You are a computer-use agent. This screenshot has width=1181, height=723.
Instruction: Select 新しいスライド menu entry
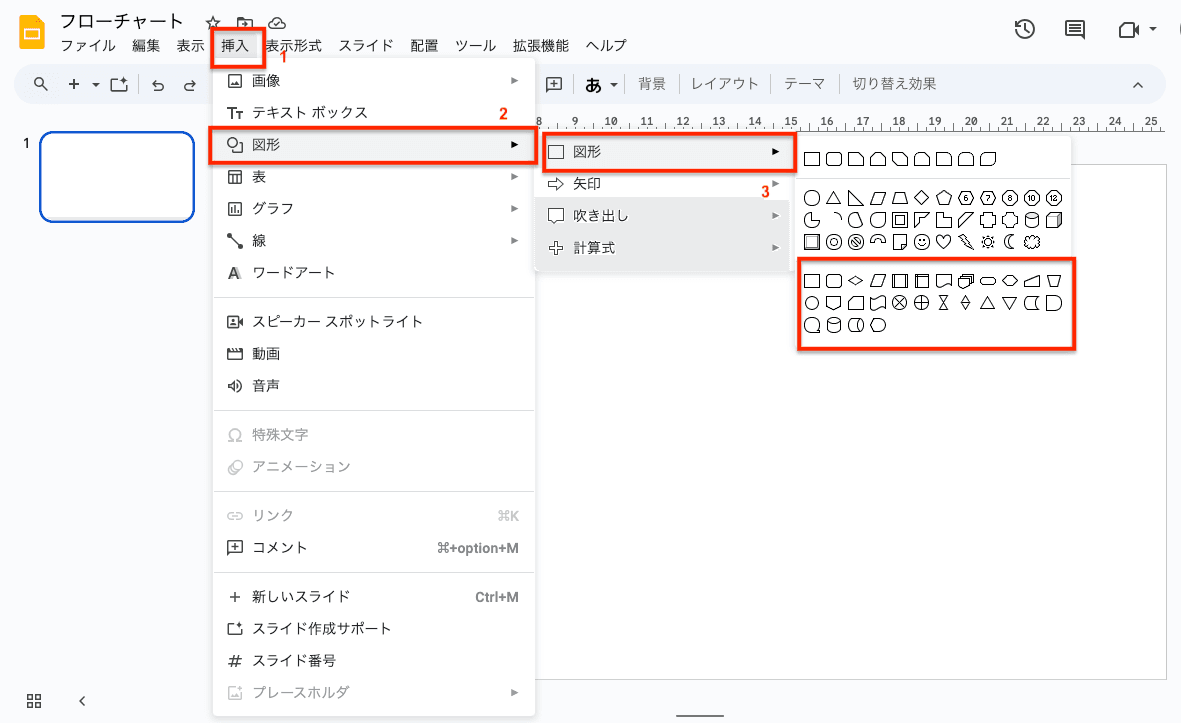301,597
